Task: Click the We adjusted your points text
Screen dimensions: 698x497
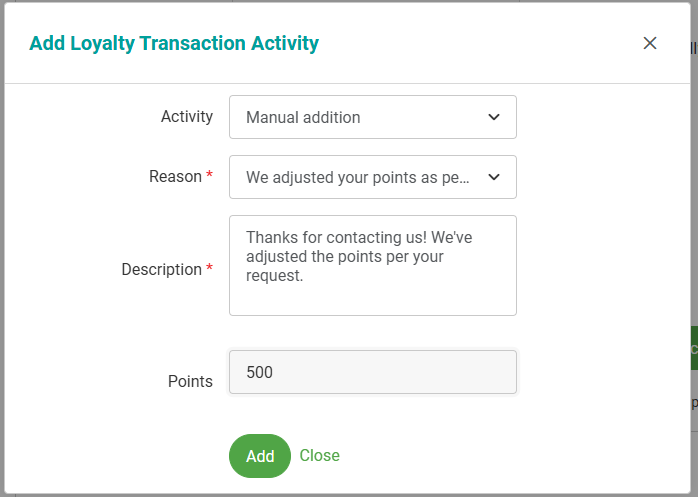Action: [357, 177]
